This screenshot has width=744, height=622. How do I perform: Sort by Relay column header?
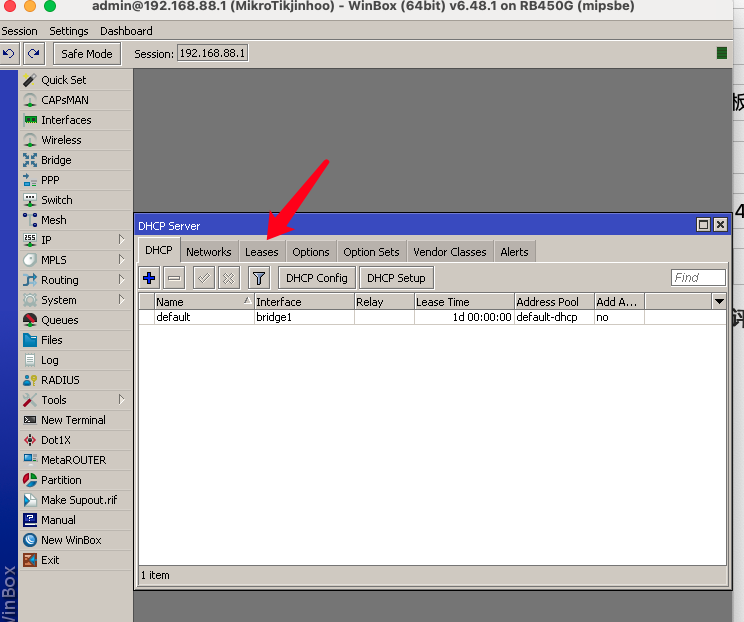[384, 302]
